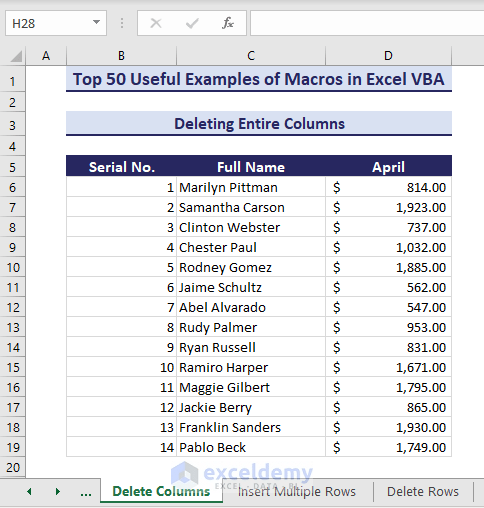Select row 5 header
The height and width of the screenshot is (508, 484).
pos(13,167)
